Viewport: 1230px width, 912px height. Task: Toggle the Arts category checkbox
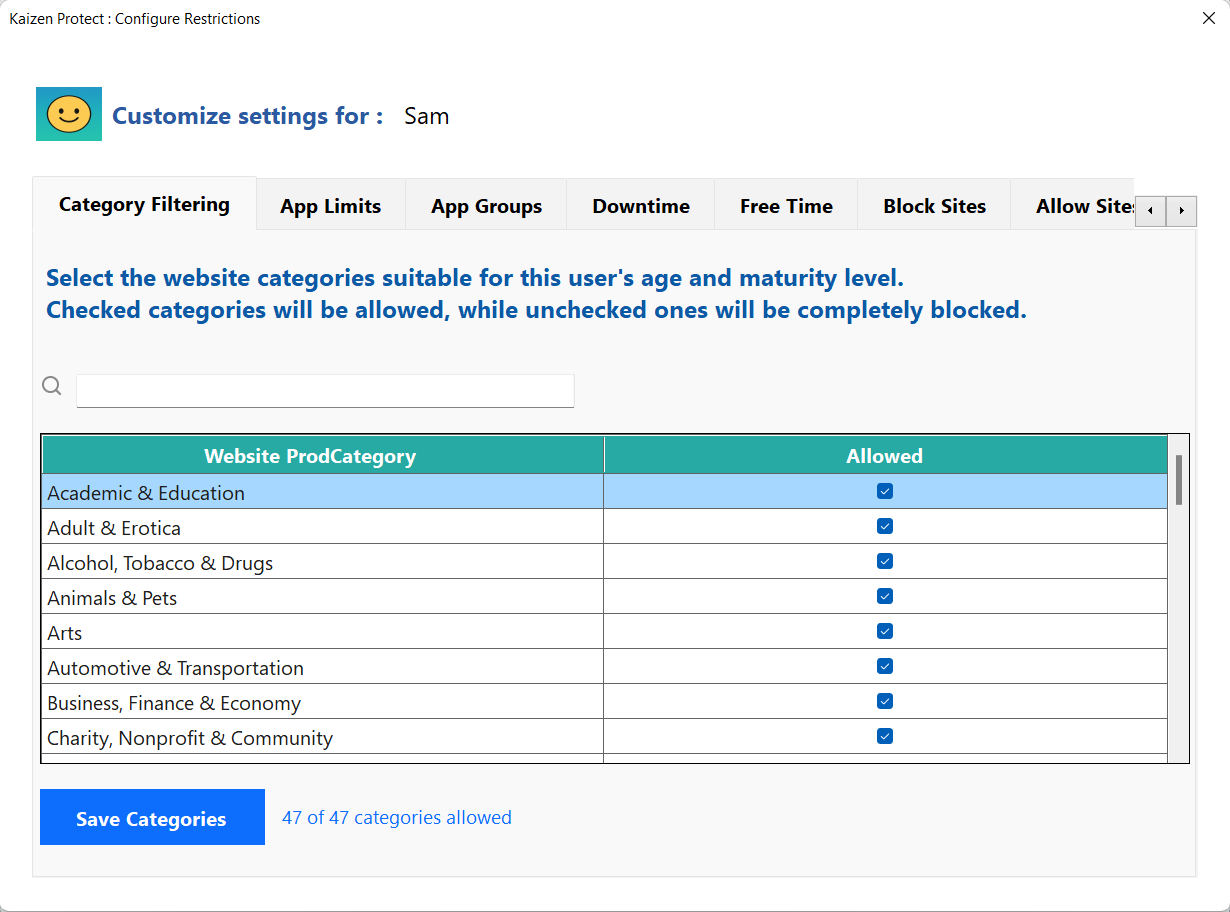884,631
